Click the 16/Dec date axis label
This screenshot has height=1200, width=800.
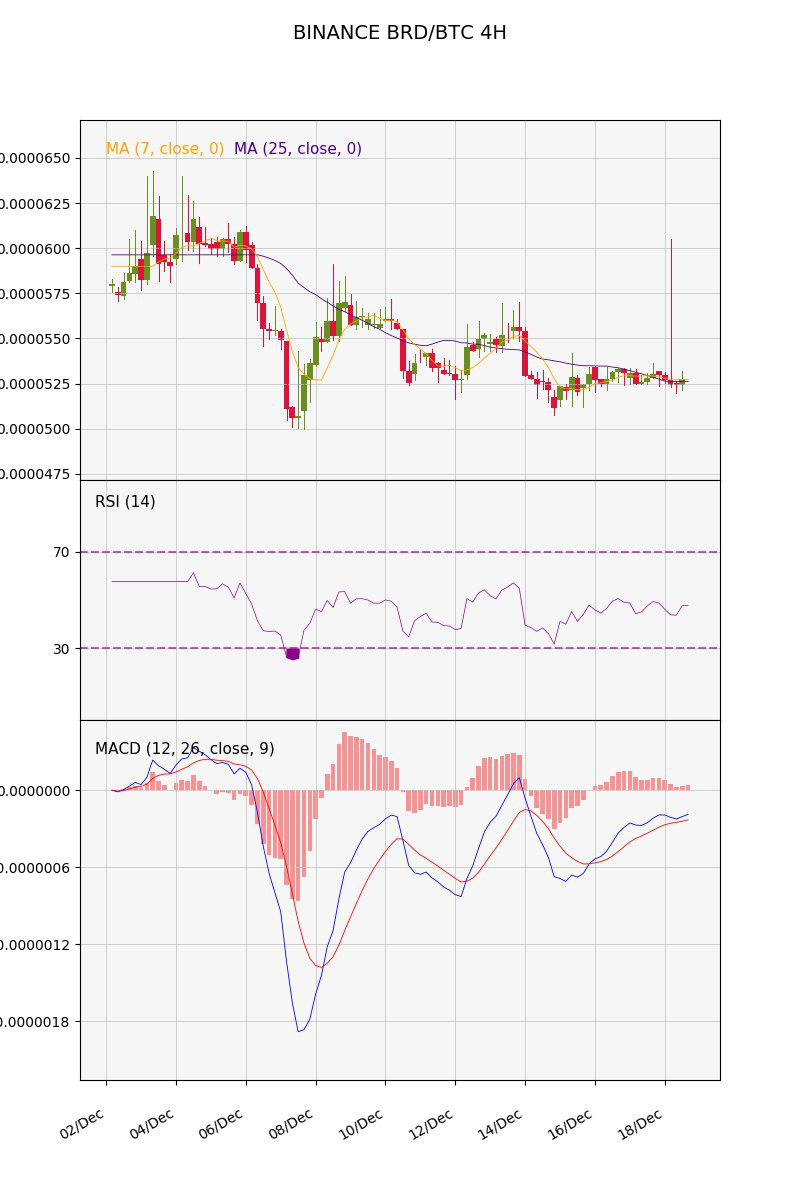[x=572, y=1124]
